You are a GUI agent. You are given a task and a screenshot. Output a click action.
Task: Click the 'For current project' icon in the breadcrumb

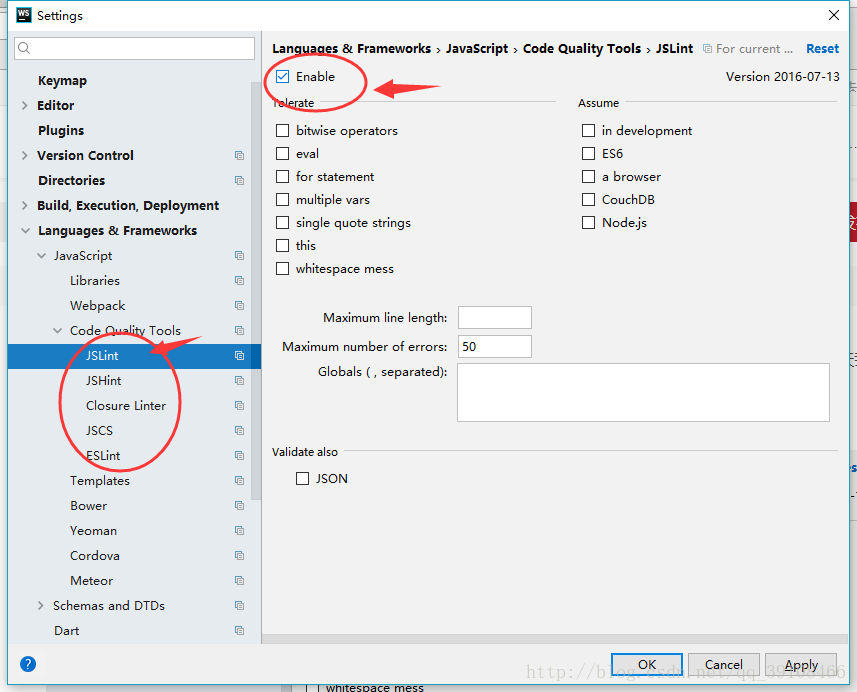point(707,49)
